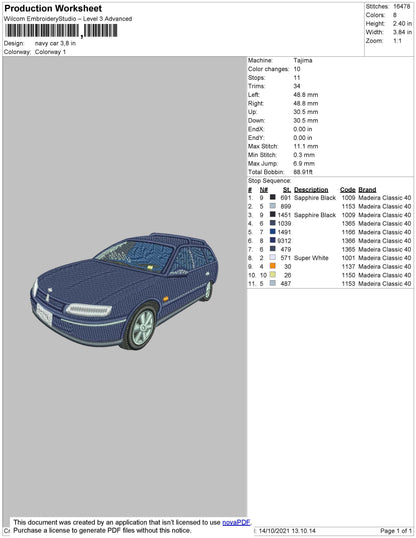Screen dimensions: 416x538
Task: Click the 'Down:' measurement label
Action: coord(256,120)
